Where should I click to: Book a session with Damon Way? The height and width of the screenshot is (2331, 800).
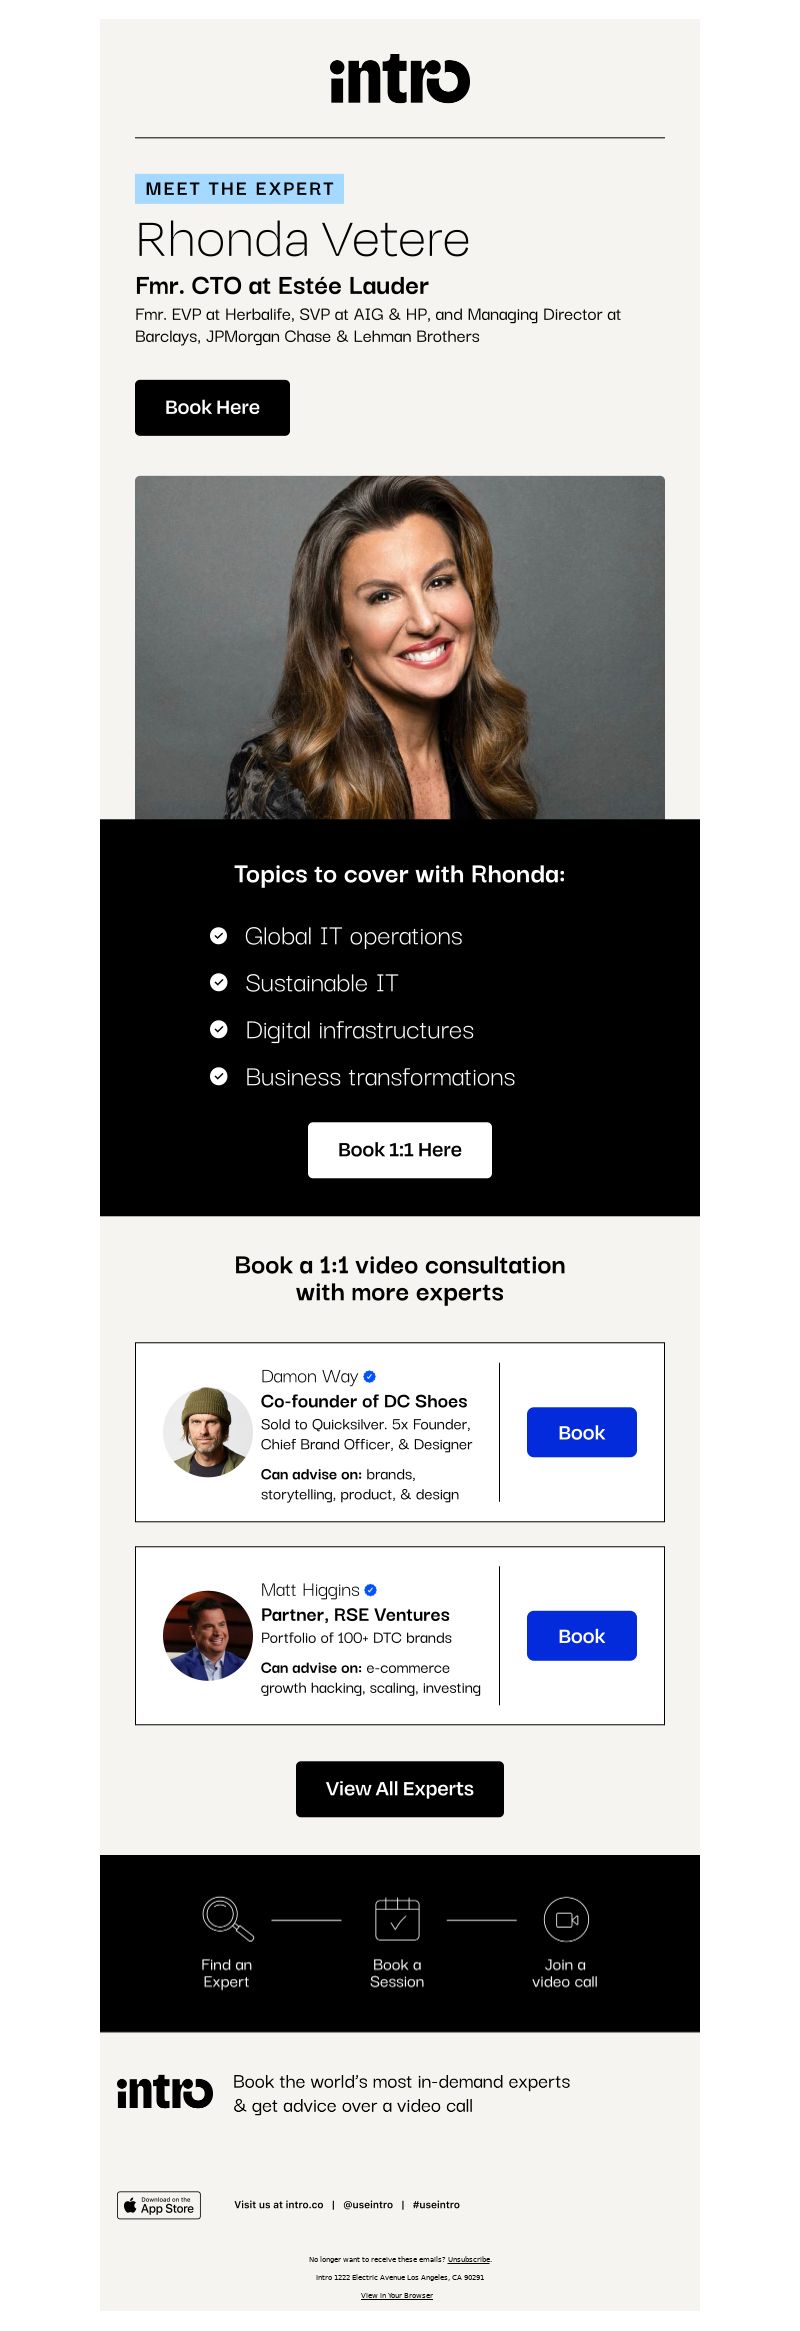tap(582, 1432)
